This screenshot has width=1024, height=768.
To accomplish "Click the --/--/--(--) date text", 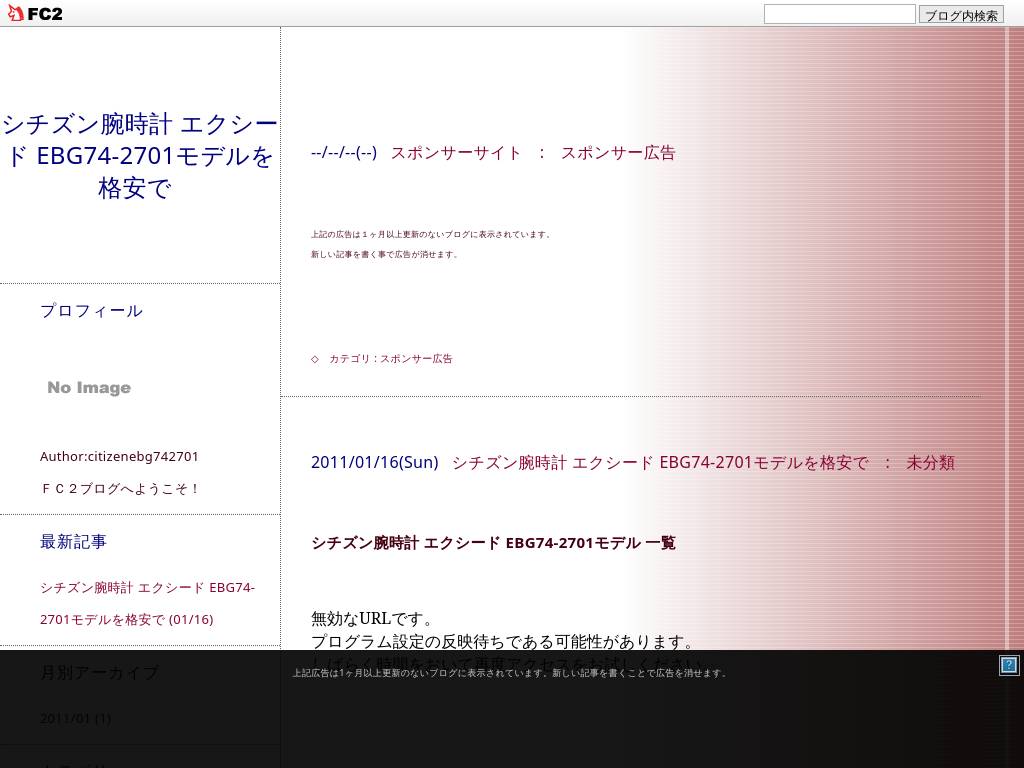I will click(x=344, y=153).
